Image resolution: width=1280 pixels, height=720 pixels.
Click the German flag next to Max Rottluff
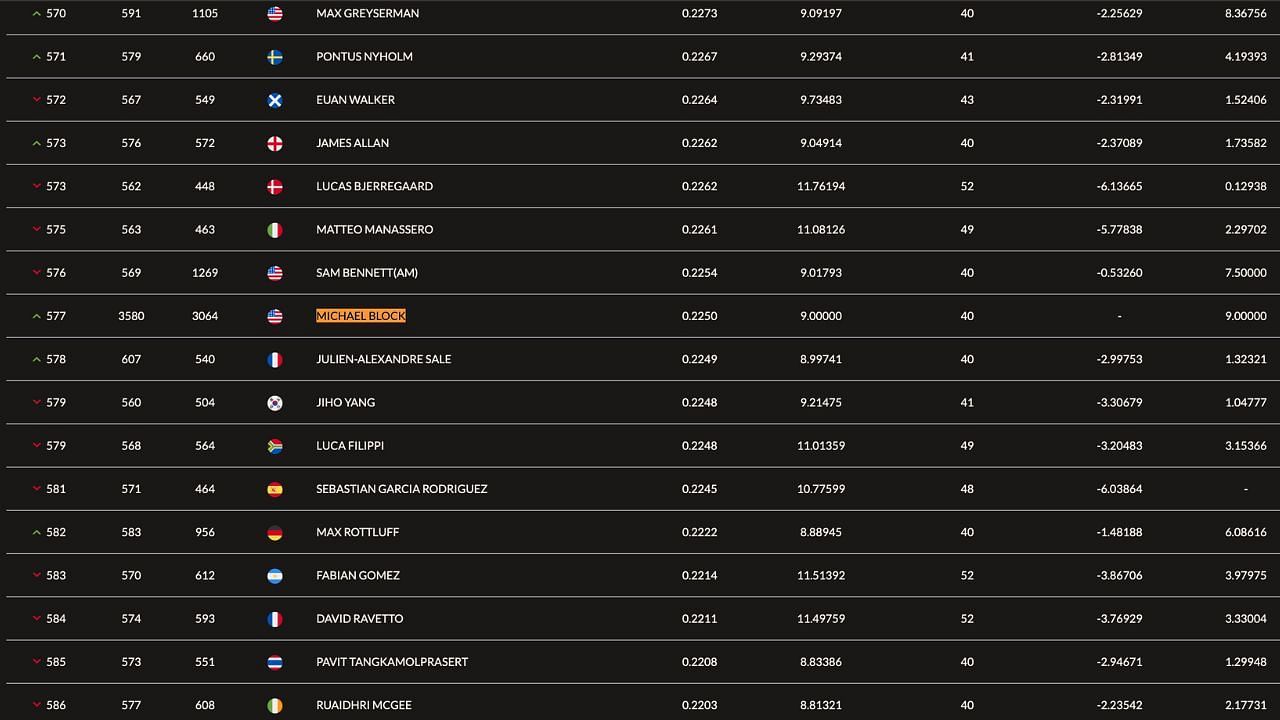click(x=275, y=533)
